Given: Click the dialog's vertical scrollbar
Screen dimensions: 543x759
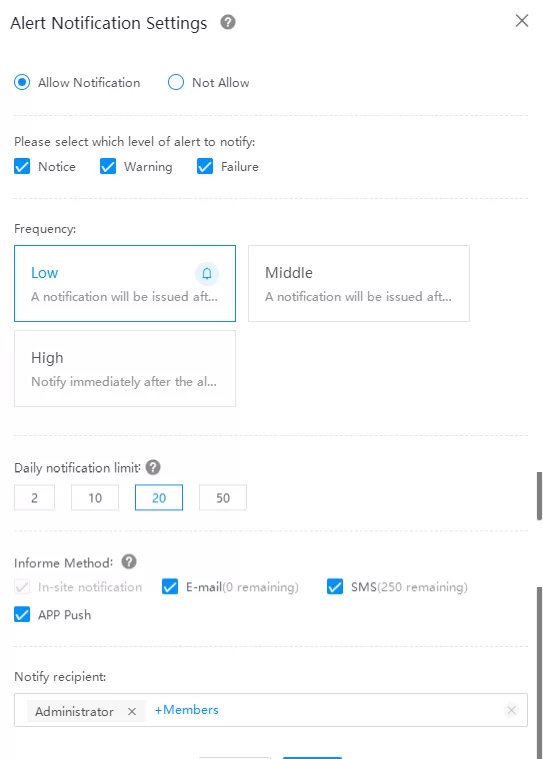Looking at the screenshot, I should coord(539,496).
